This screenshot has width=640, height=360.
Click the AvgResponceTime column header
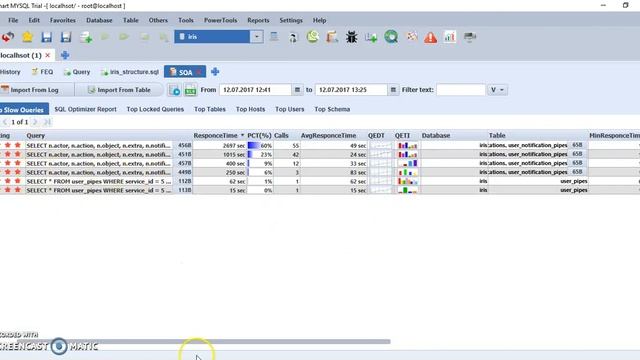pos(328,136)
